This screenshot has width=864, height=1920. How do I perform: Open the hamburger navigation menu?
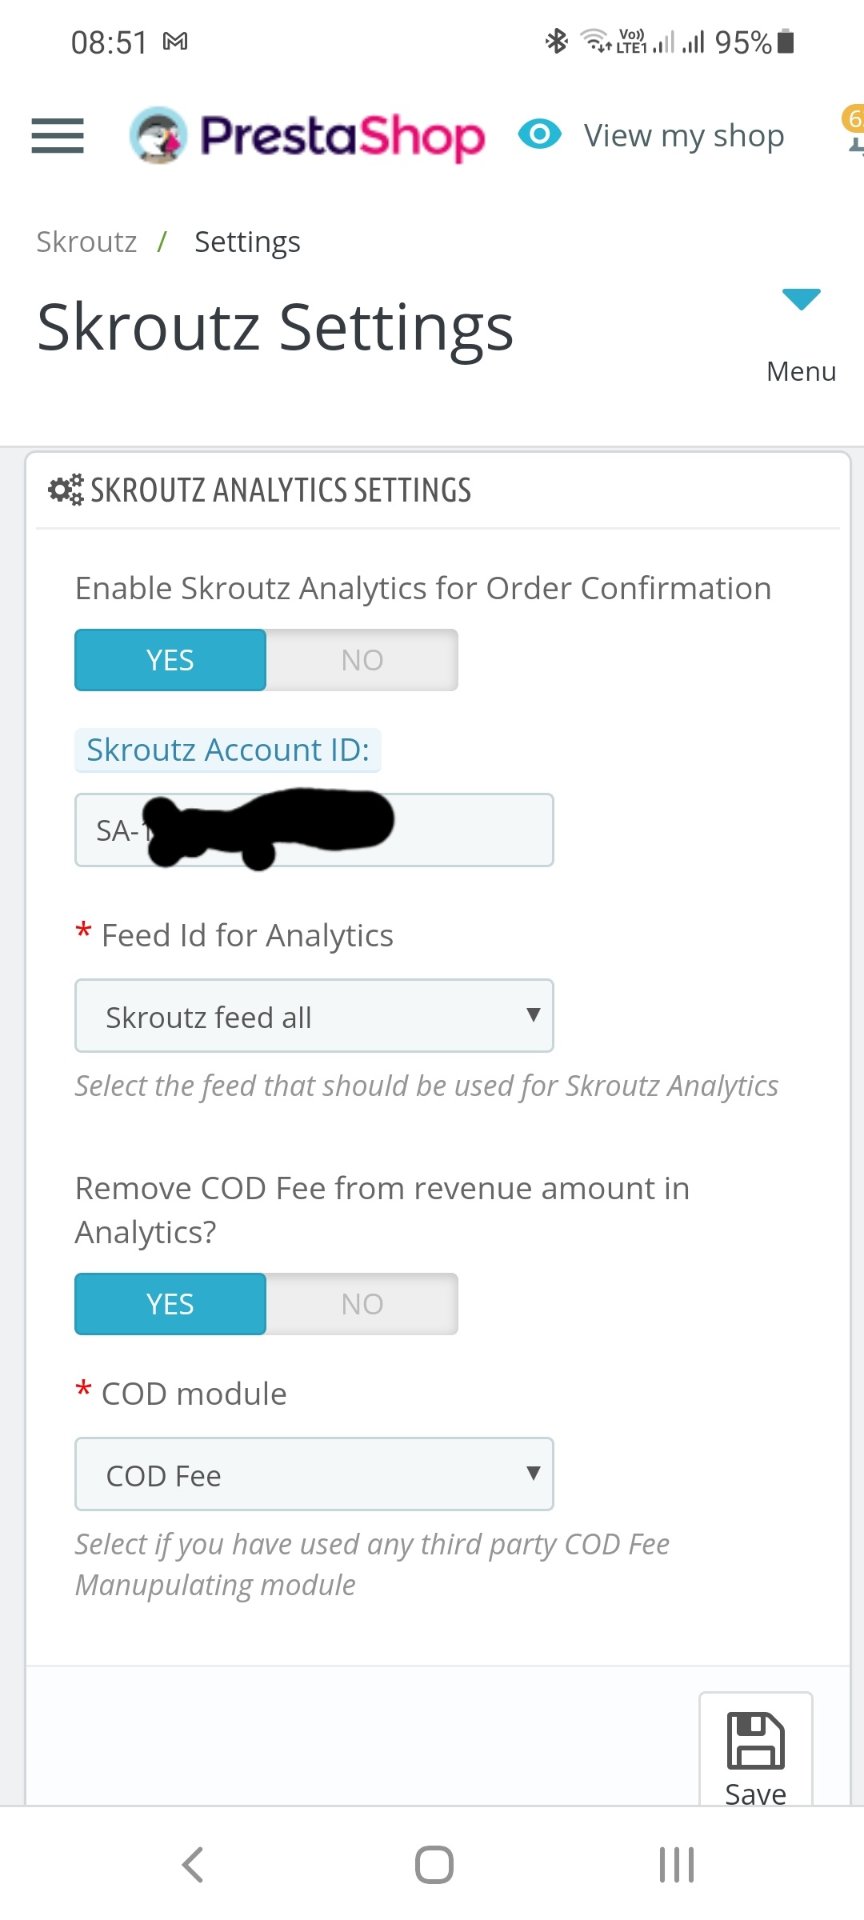click(57, 135)
